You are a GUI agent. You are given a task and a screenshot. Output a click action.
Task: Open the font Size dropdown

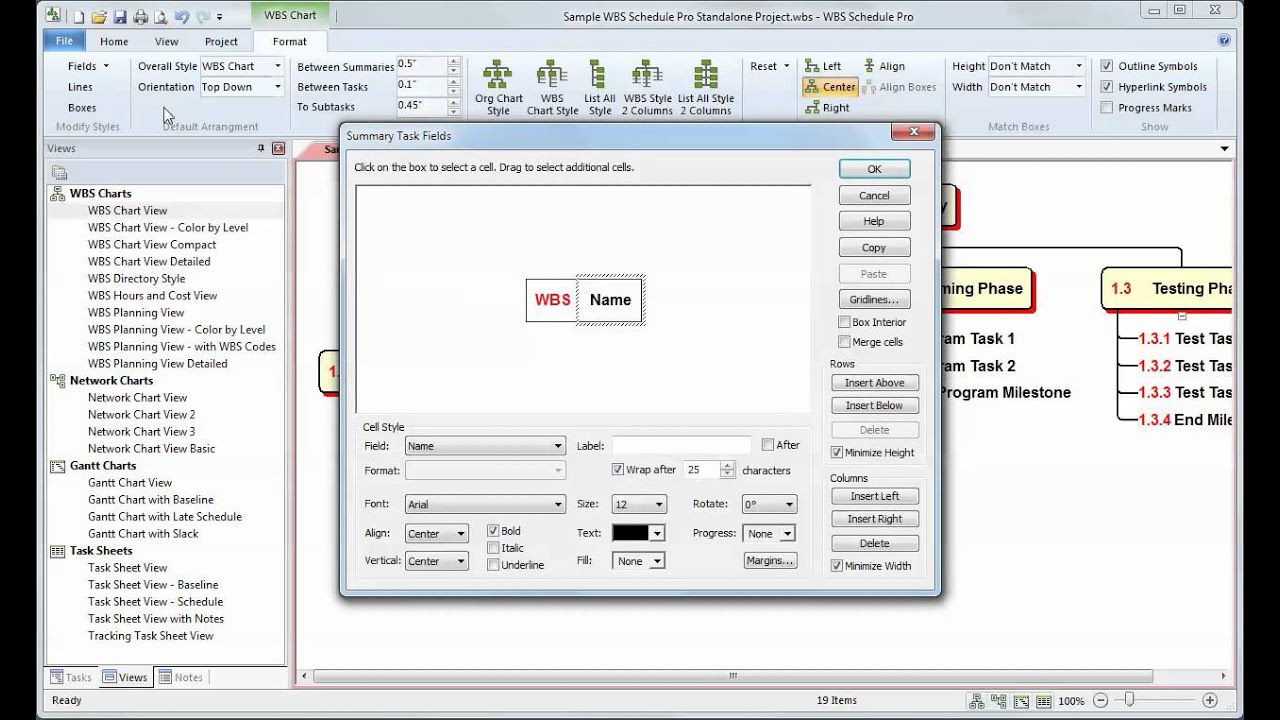[x=639, y=504]
